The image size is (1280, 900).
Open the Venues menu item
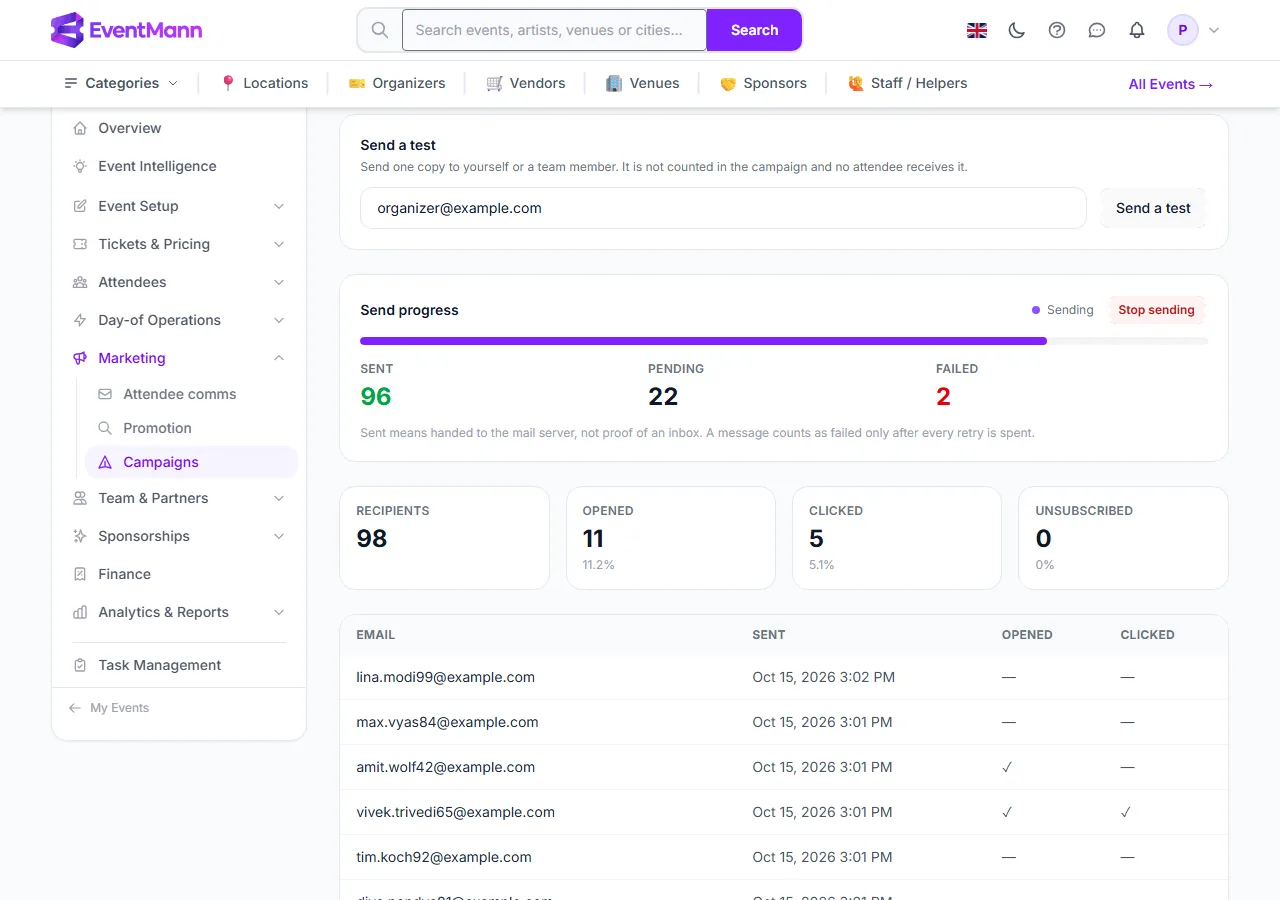pos(643,83)
